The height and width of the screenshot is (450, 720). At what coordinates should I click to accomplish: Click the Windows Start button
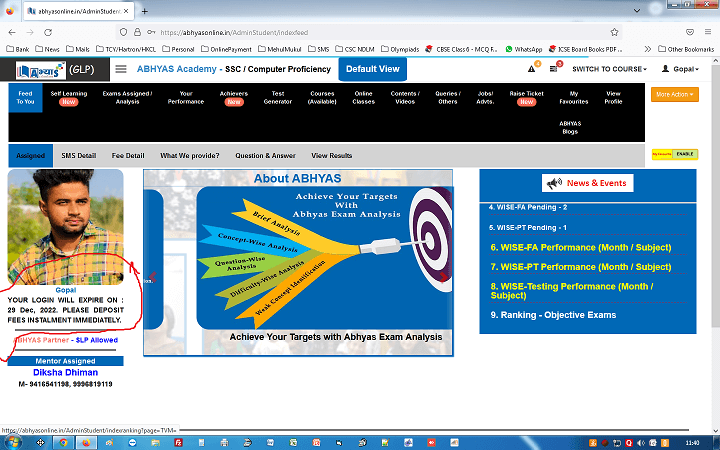pos(14,441)
